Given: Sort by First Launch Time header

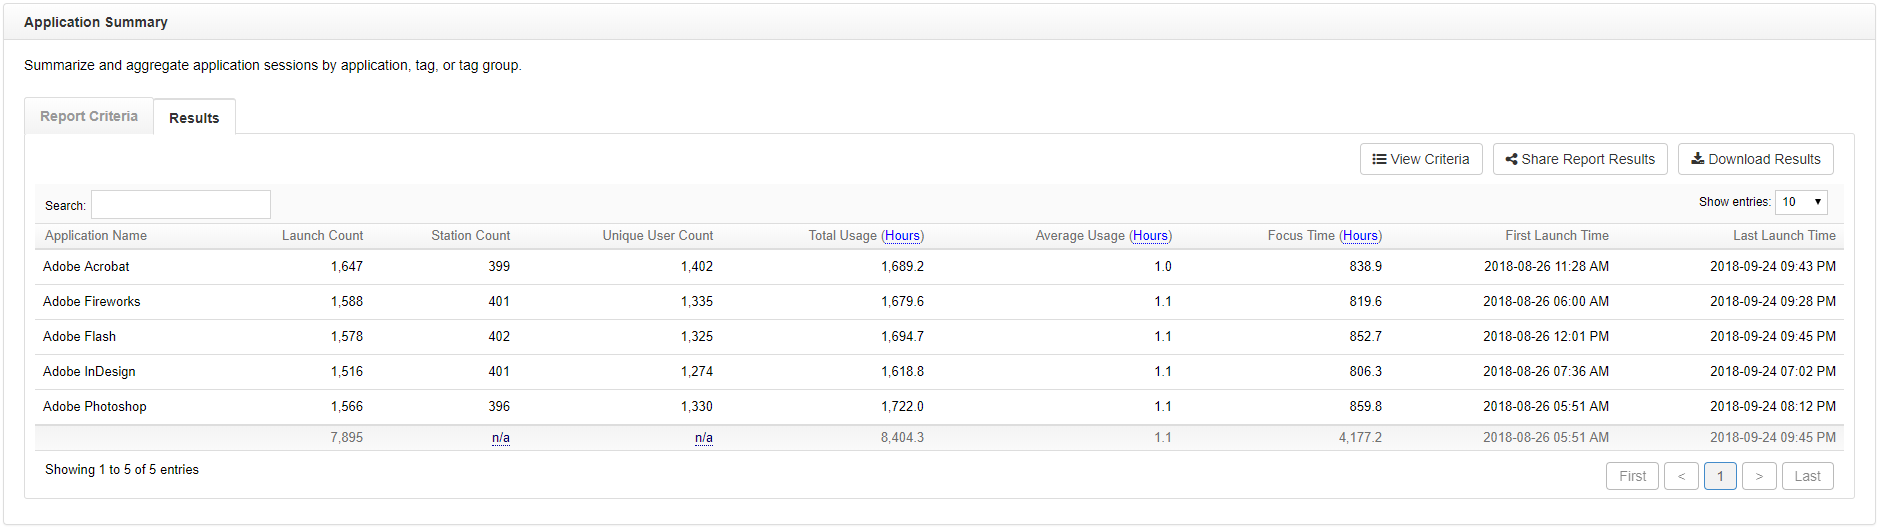Looking at the screenshot, I should point(1557,236).
